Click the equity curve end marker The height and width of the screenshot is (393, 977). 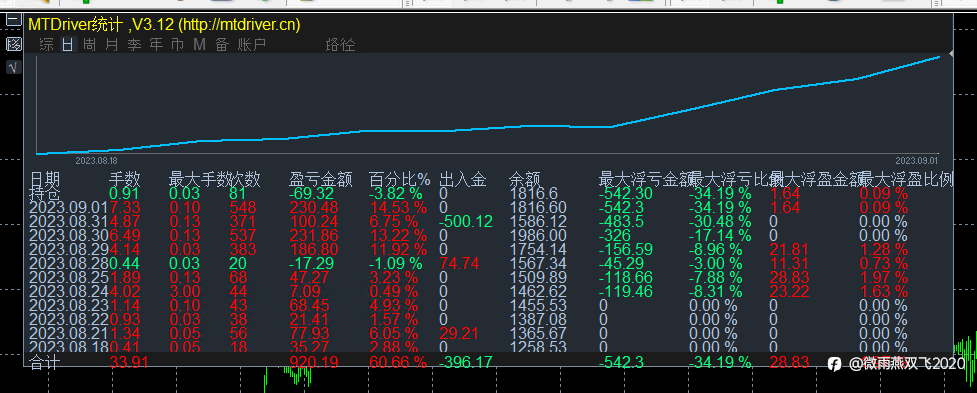point(951,55)
